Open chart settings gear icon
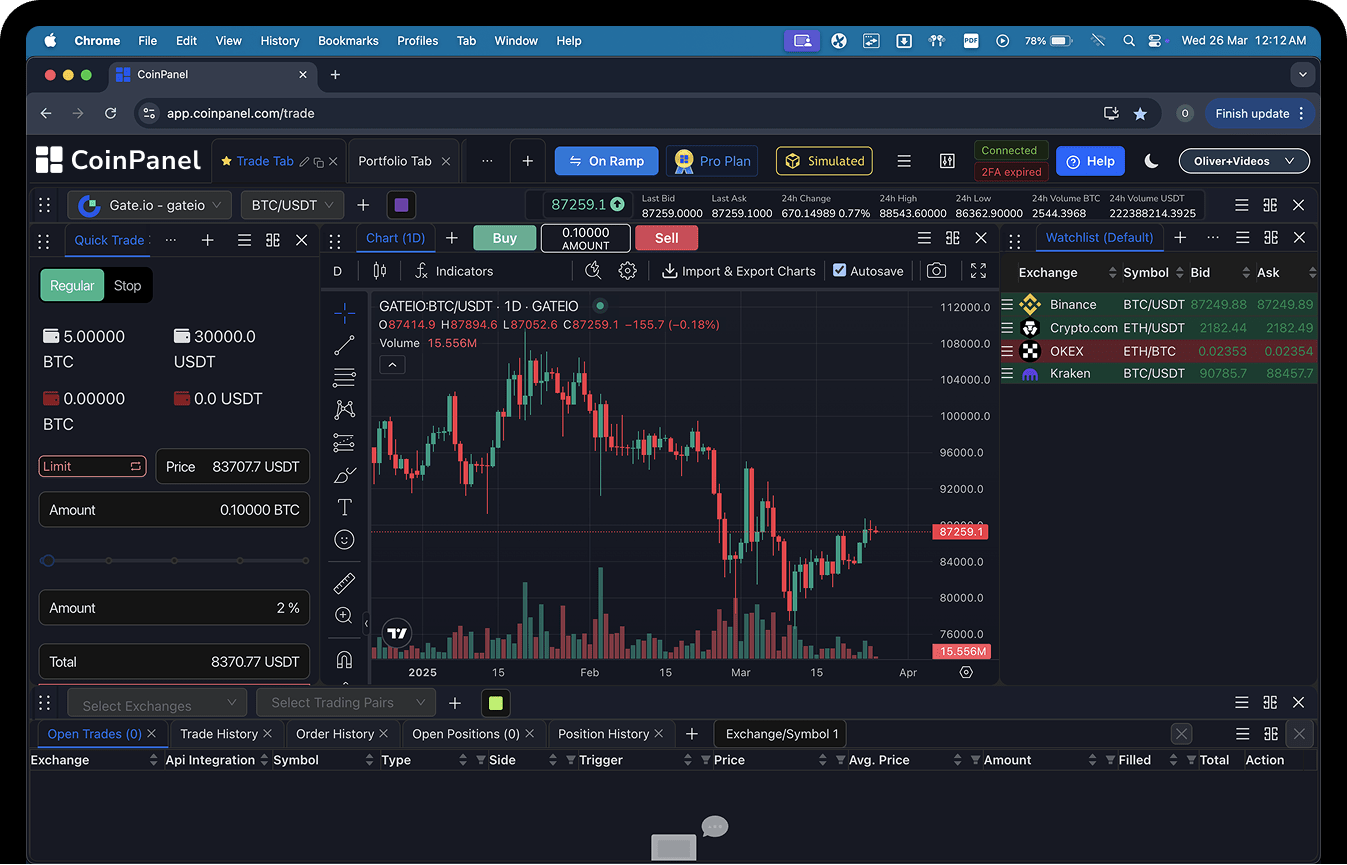The width and height of the screenshot is (1347, 865). (627, 271)
